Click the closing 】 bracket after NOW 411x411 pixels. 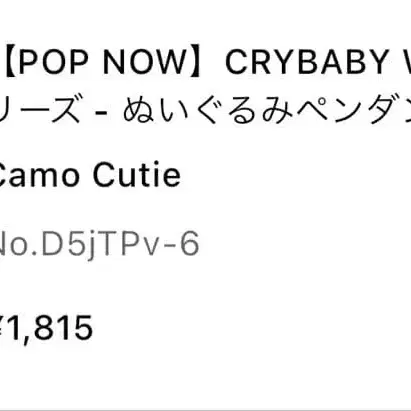click(200, 62)
